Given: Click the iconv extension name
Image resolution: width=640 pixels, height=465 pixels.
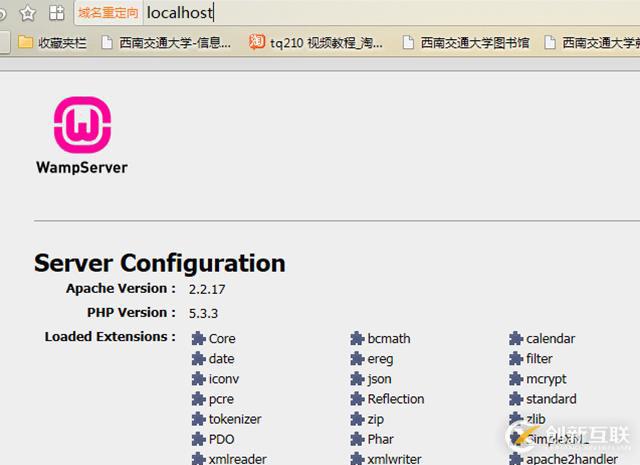Looking at the screenshot, I should point(224,379).
